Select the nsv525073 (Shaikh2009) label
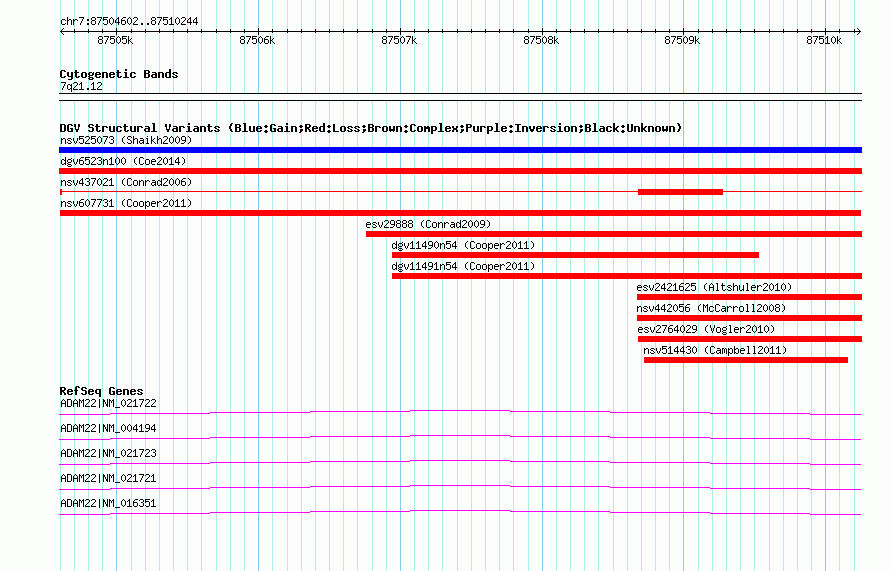The image size is (890, 571). pos(126,140)
